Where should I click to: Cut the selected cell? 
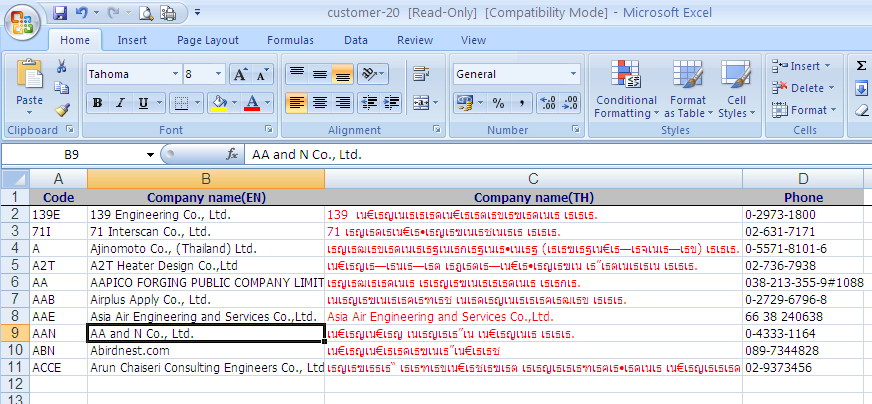pyautogui.click(x=62, y=66)
